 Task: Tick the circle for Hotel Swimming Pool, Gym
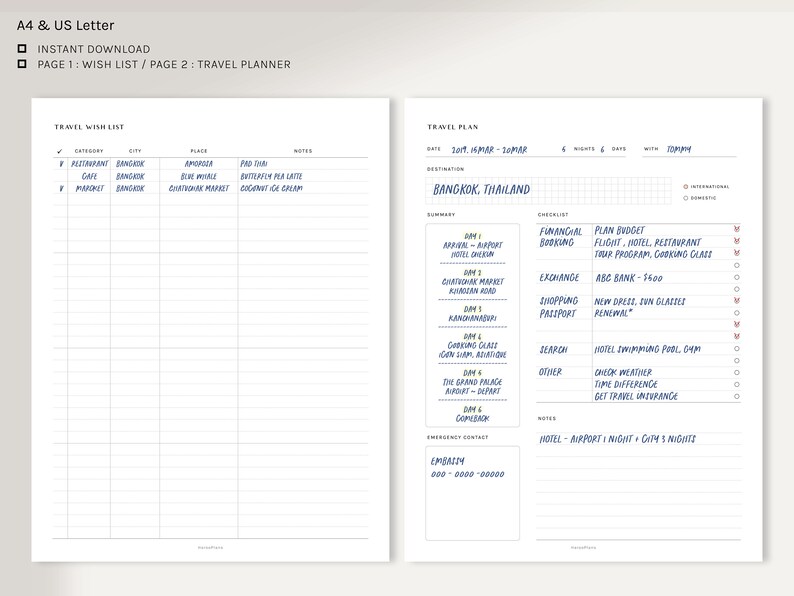(x=737, y=349)
